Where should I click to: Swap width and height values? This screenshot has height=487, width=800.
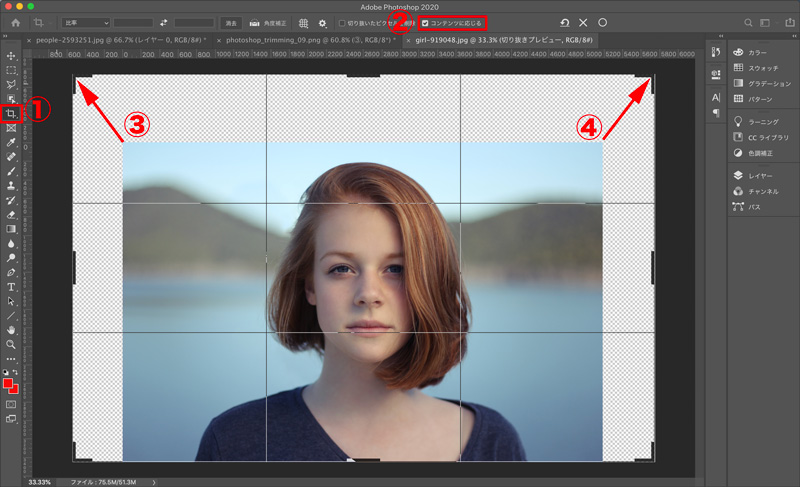(163, 23)
